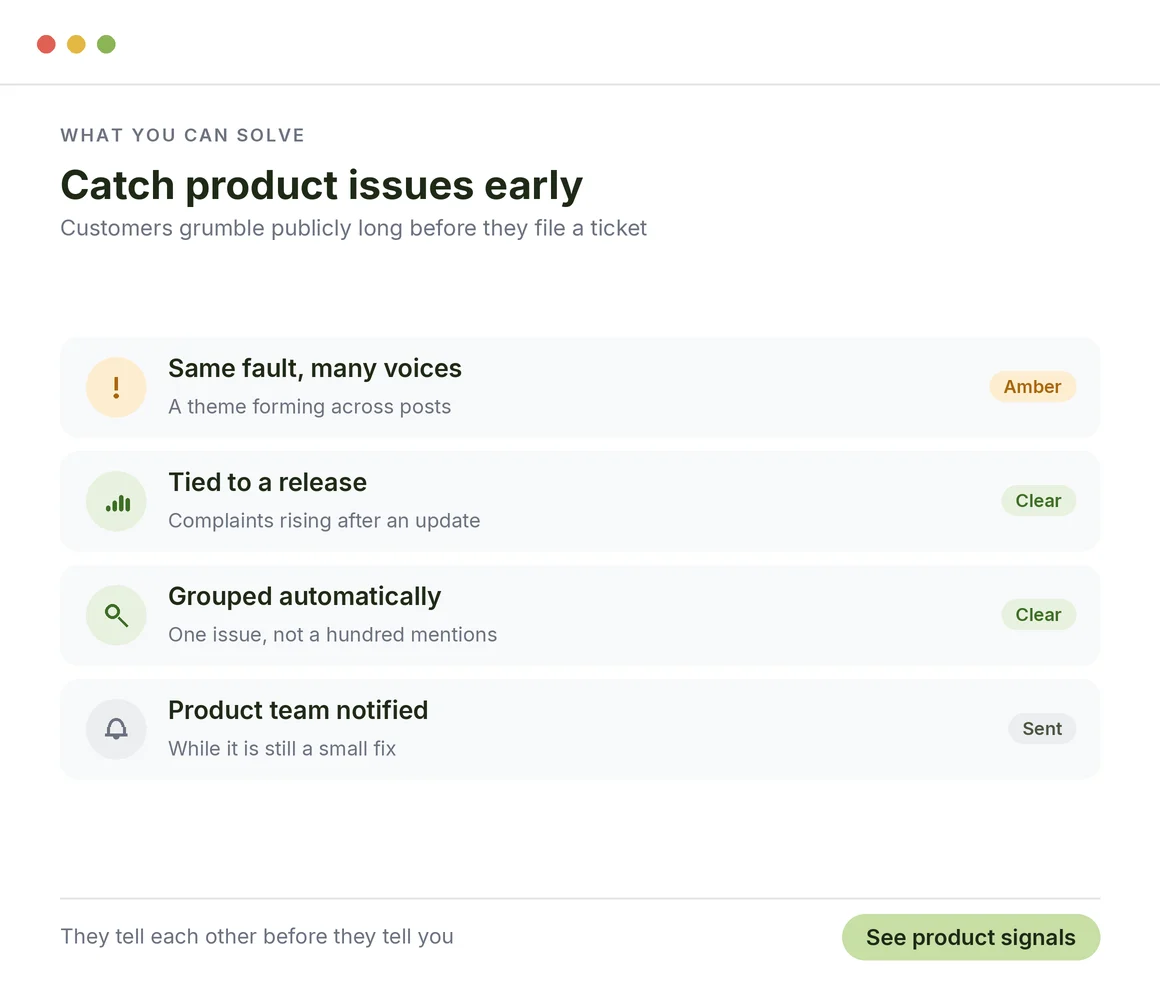Click the magnifying glass search icon
The height and width of the screenshot is (1000, 1160).
[116, 615]
